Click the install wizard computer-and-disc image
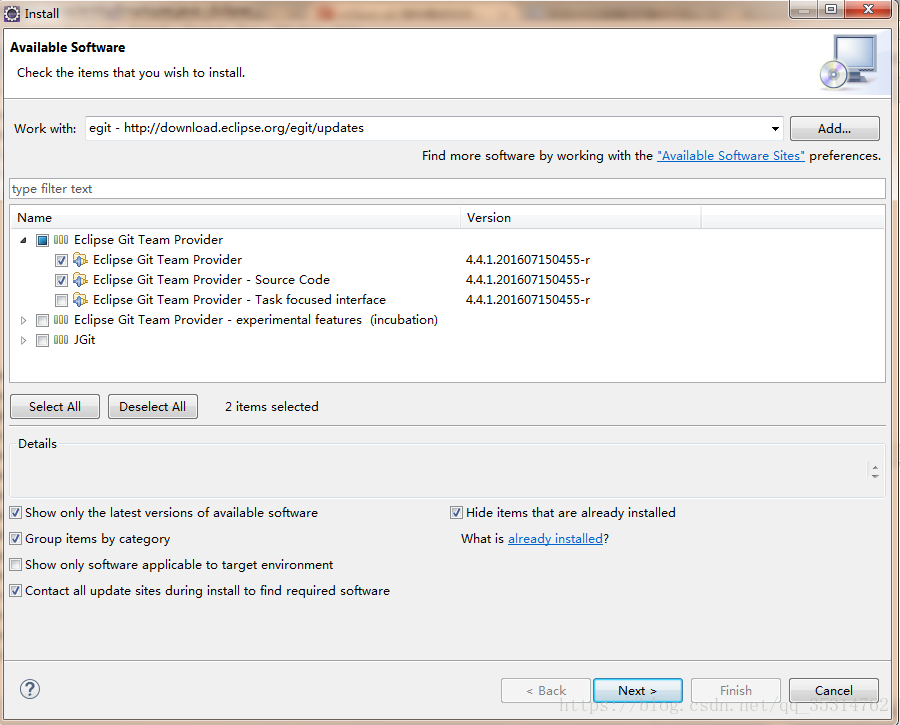The height and width of the screenshot is (725, 900). pos(849,62)
